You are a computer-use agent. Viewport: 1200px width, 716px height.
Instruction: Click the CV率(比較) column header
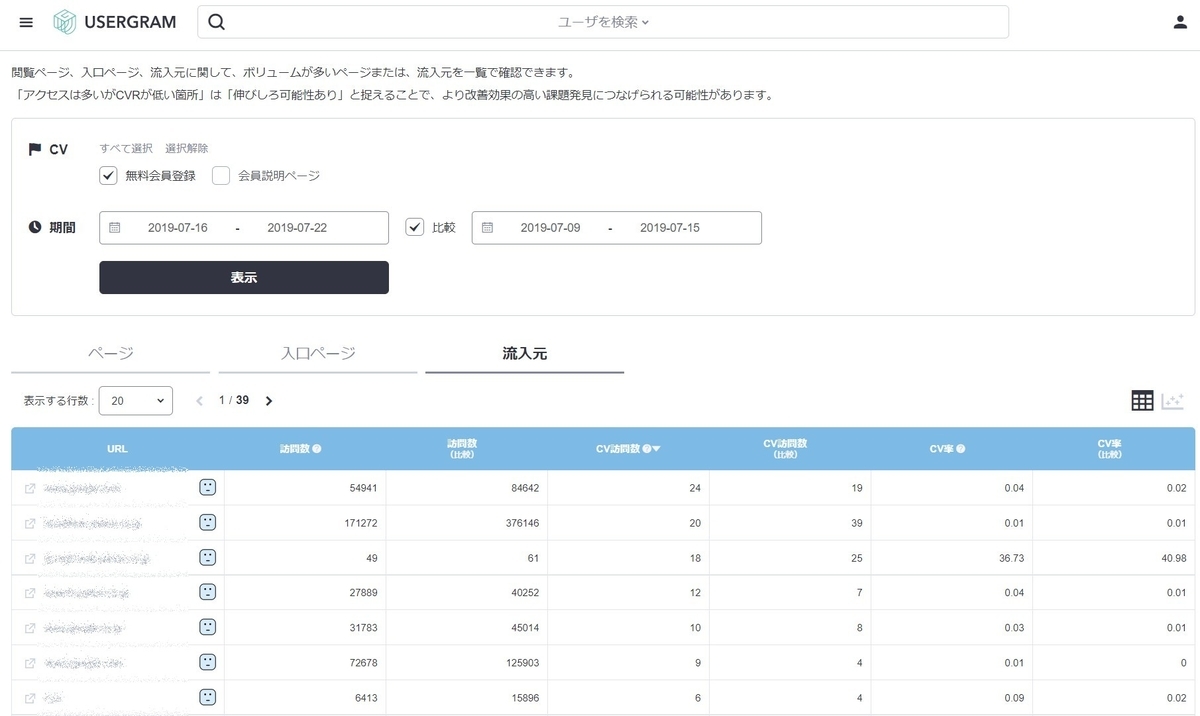coord(1114,449)
